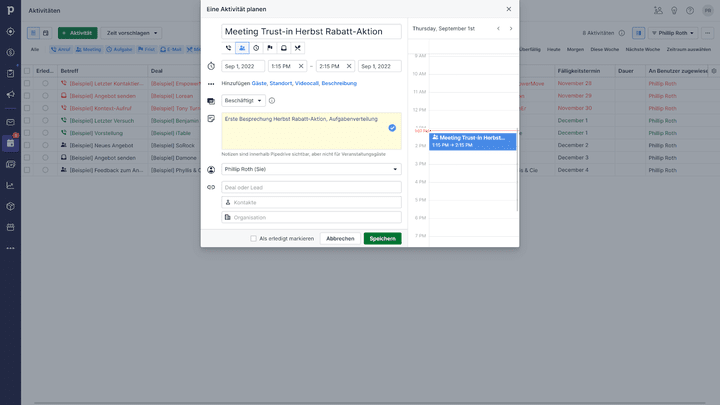Filter activities by Anruf
The height and width of the screenshot is (405, 720).
point(60,49)
